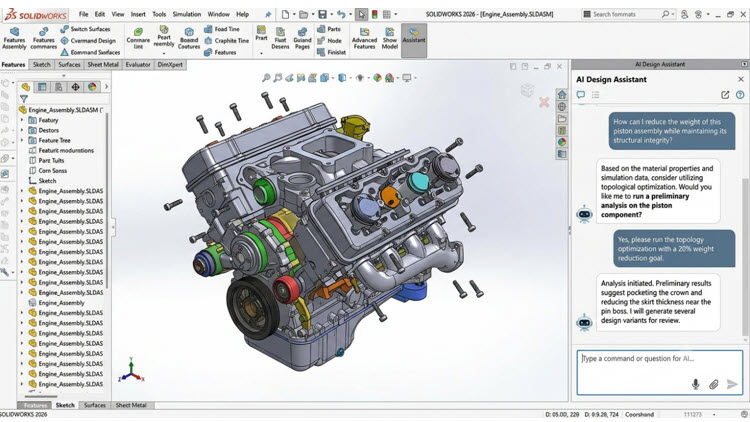This screenshot has width=750, height=422.
Task: Toggle the pin icon next to Help
Action: click(x=268, y=14)
